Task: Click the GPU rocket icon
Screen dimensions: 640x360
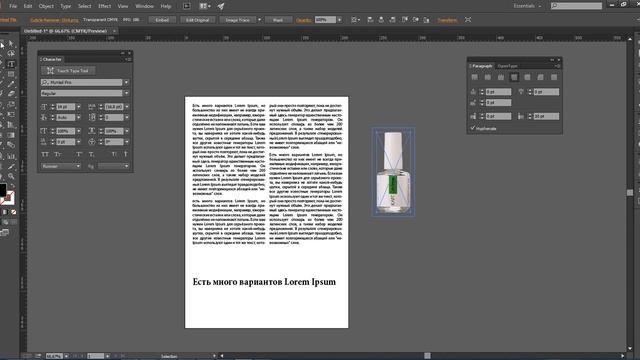Action: coord(221,6)
